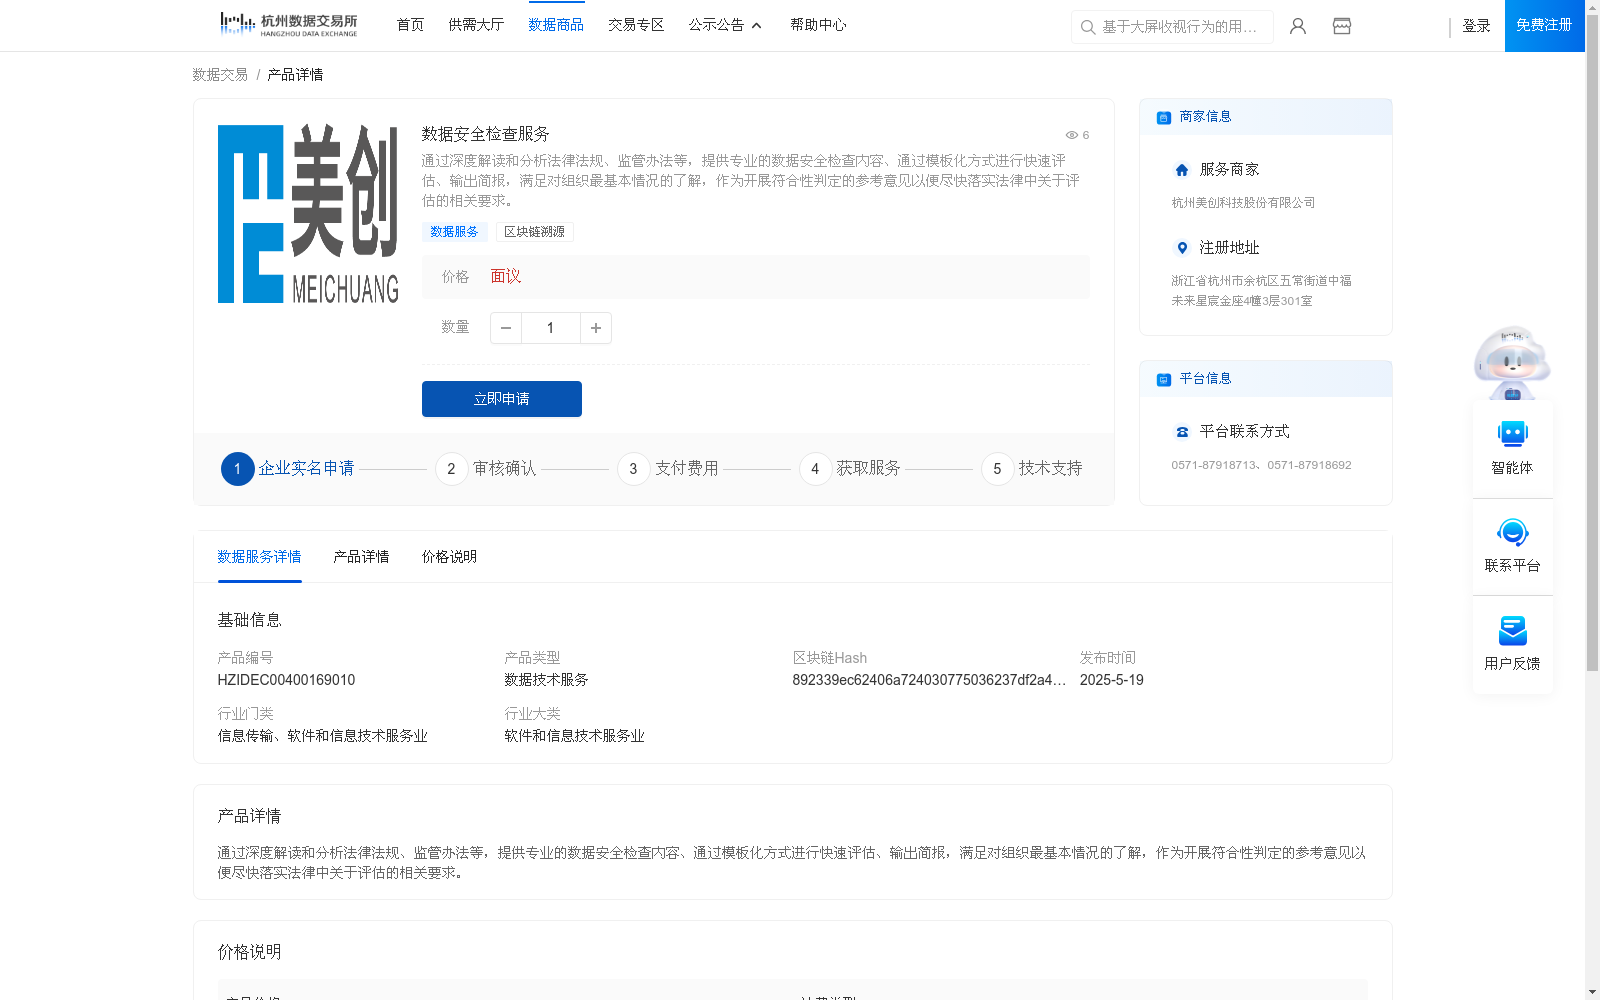Open the shop cart icon in header

click(x=1342, y=26)
